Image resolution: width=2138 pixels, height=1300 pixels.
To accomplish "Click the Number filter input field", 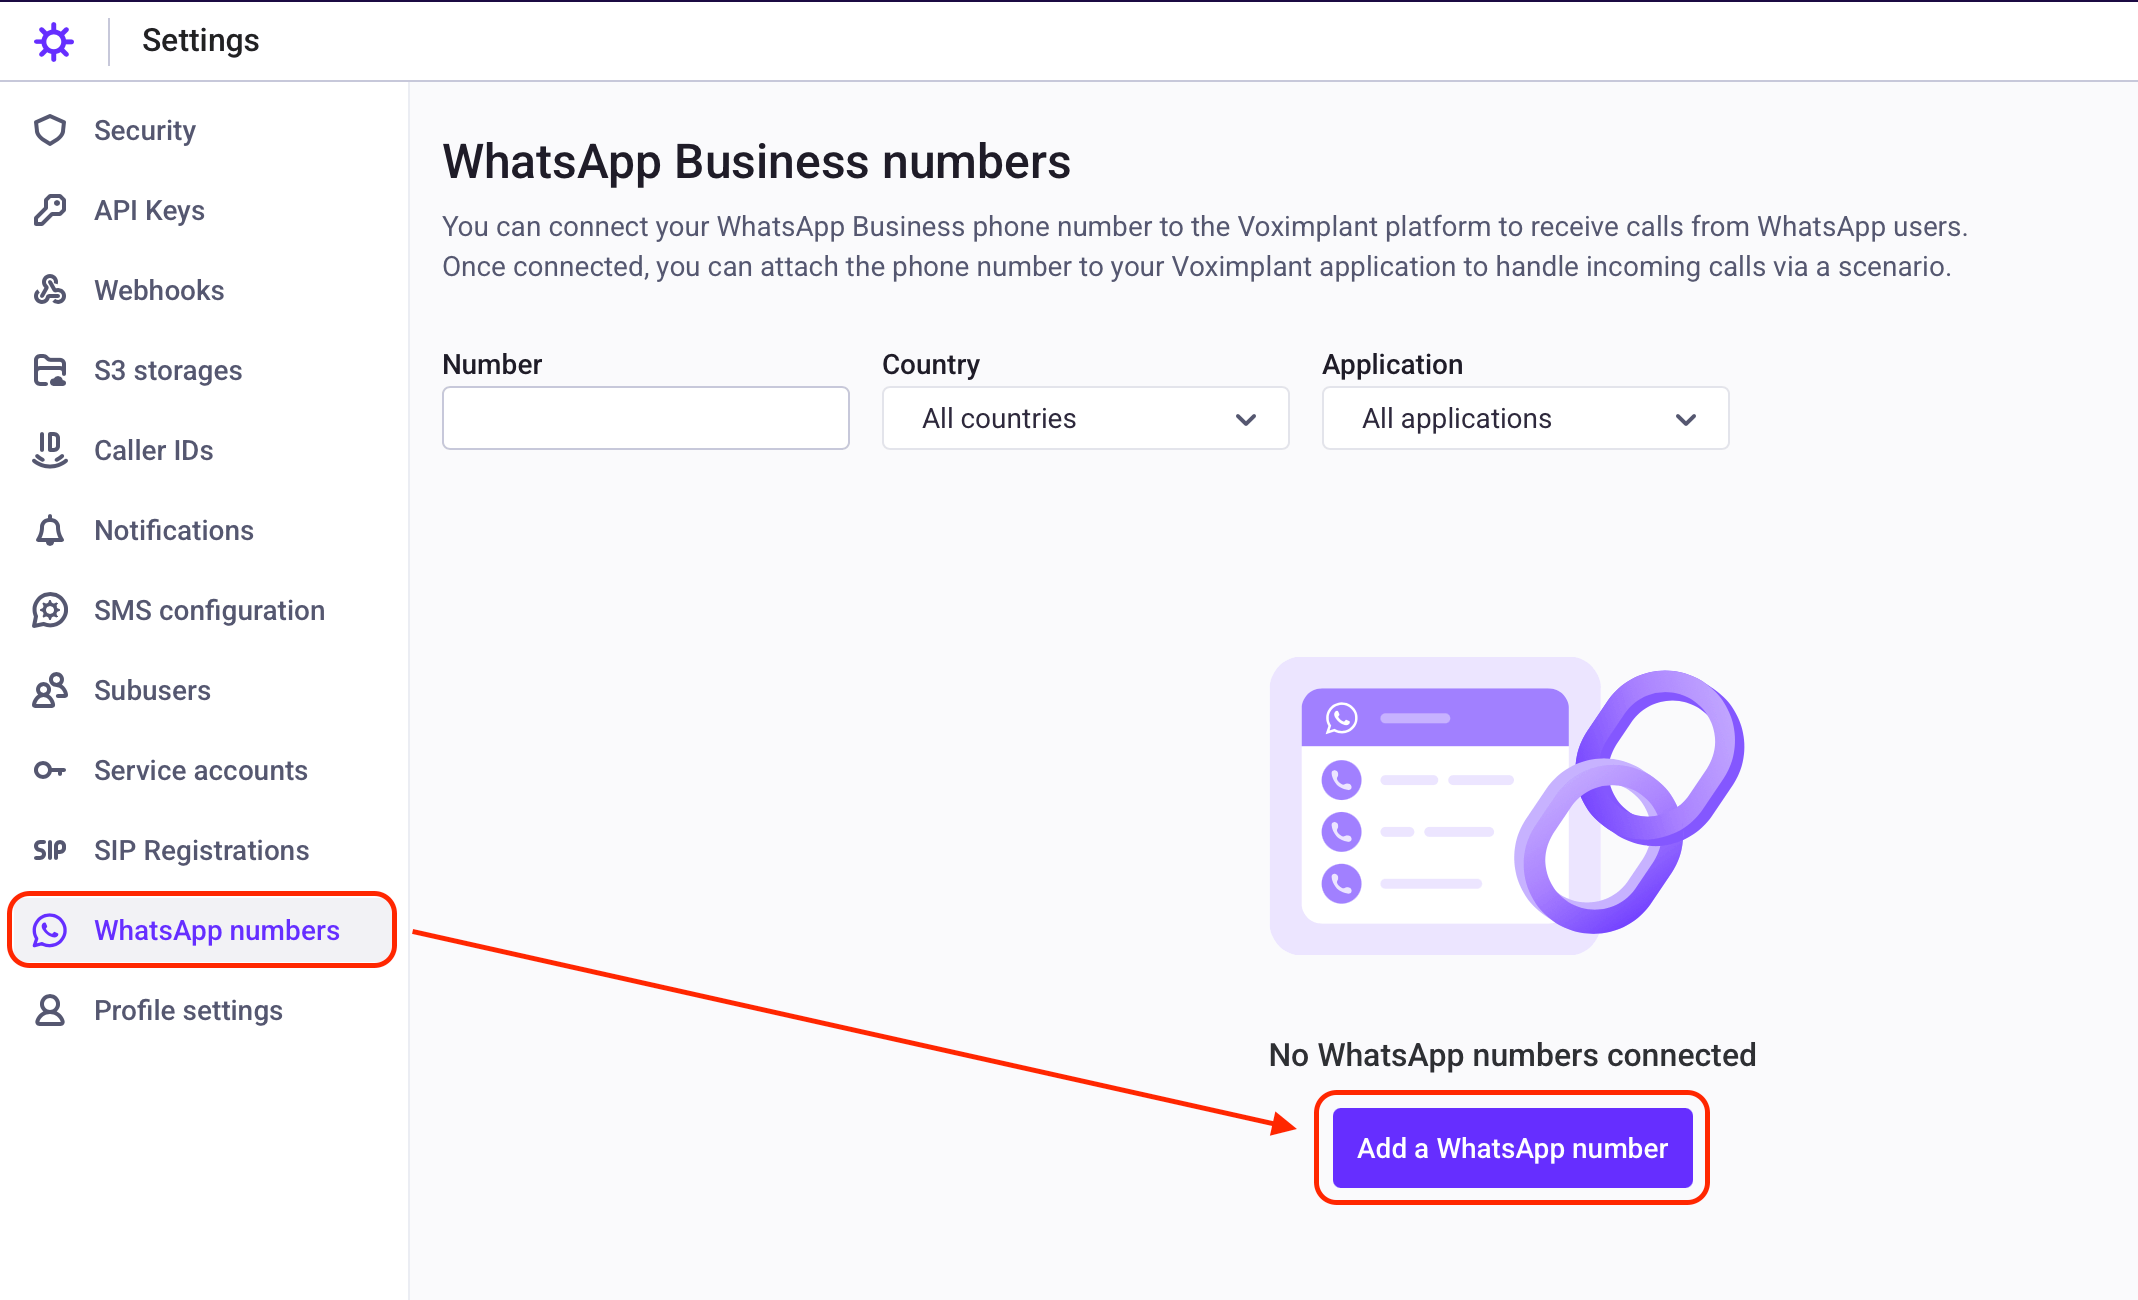I will click(x=645, y=418).
